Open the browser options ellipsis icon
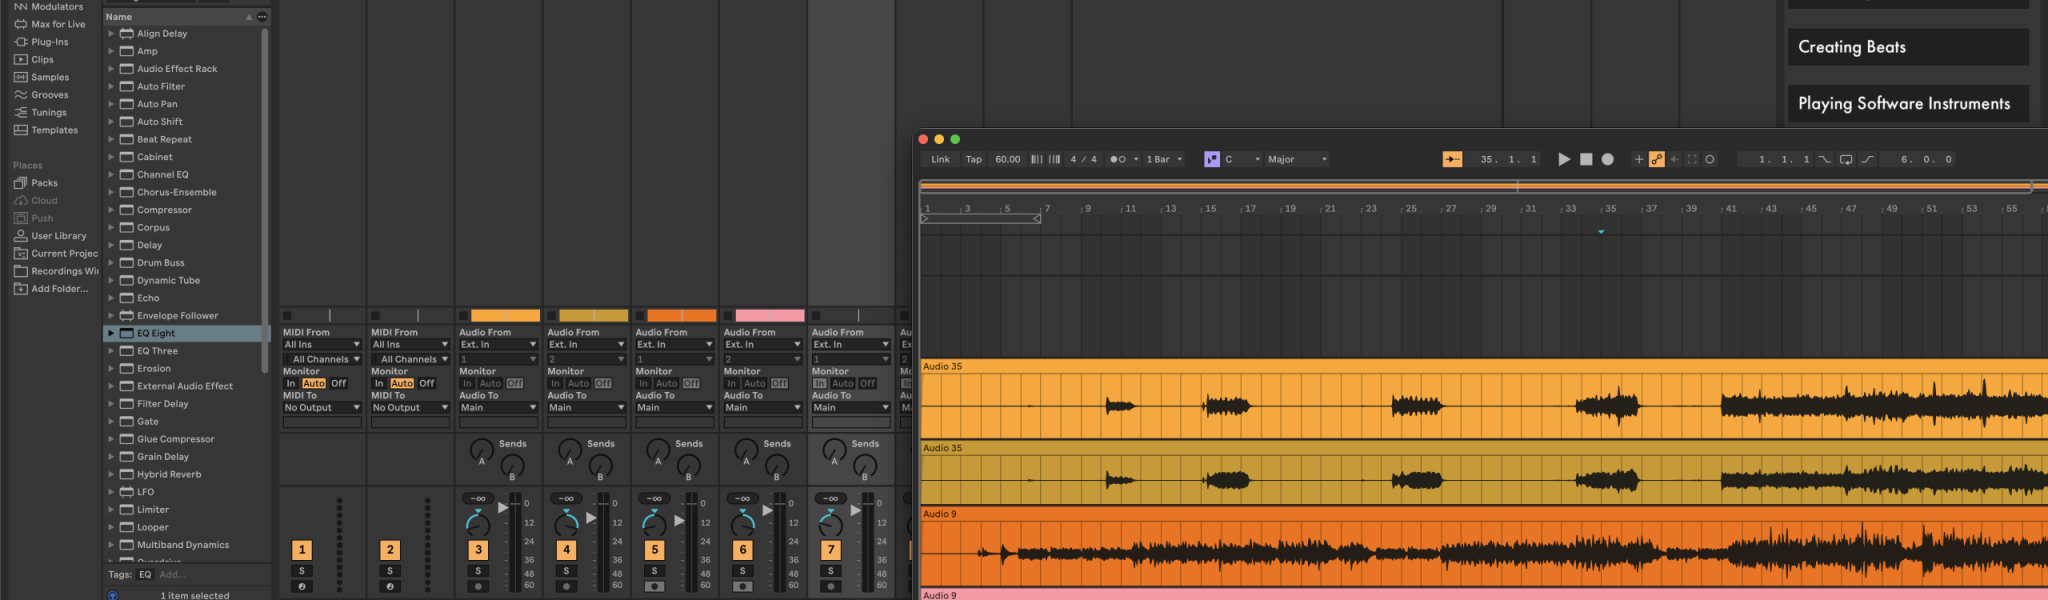This screenshot has width=2048, height=600. point(262,17)
